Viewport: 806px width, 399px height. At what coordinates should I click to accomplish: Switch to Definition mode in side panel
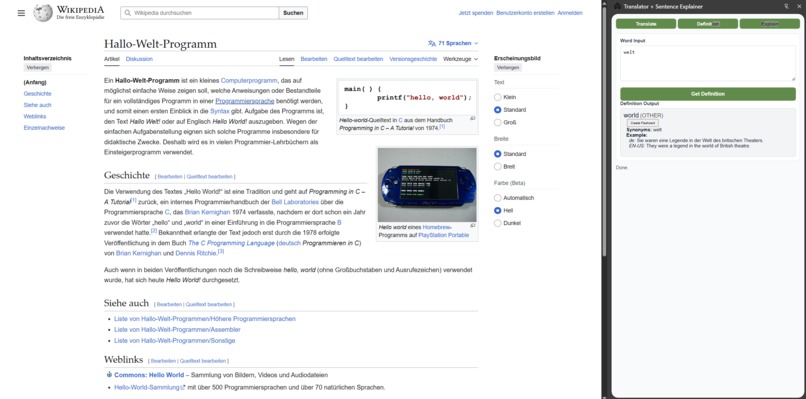[707, 24]
